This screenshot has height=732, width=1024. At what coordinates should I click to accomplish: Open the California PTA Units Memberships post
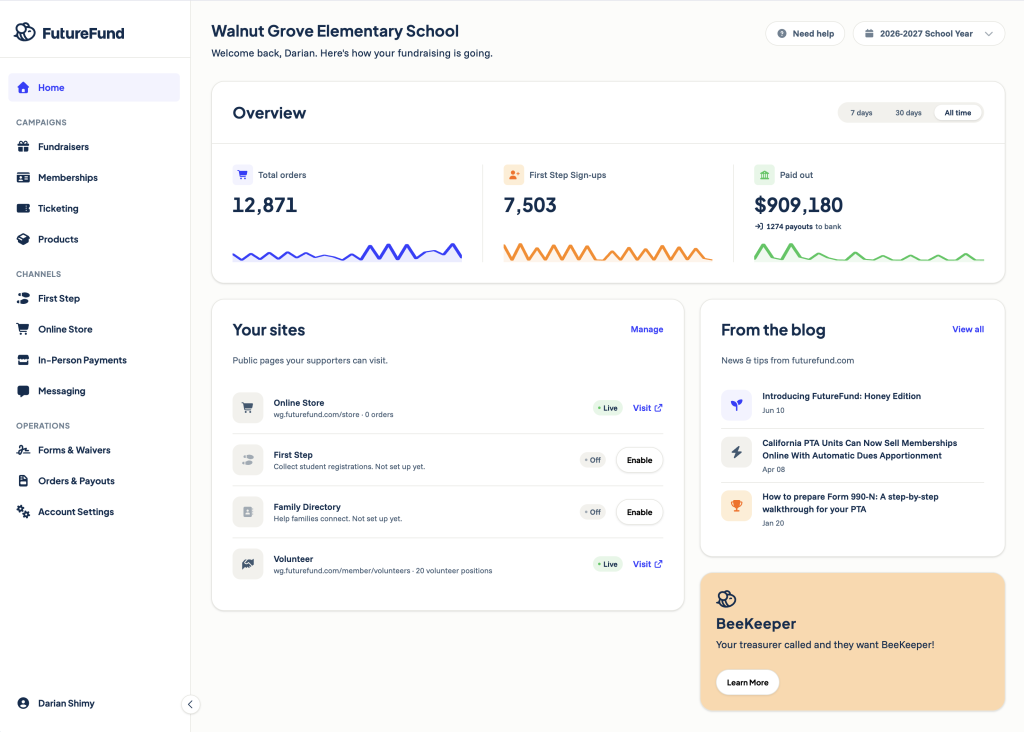coord(859,449)
